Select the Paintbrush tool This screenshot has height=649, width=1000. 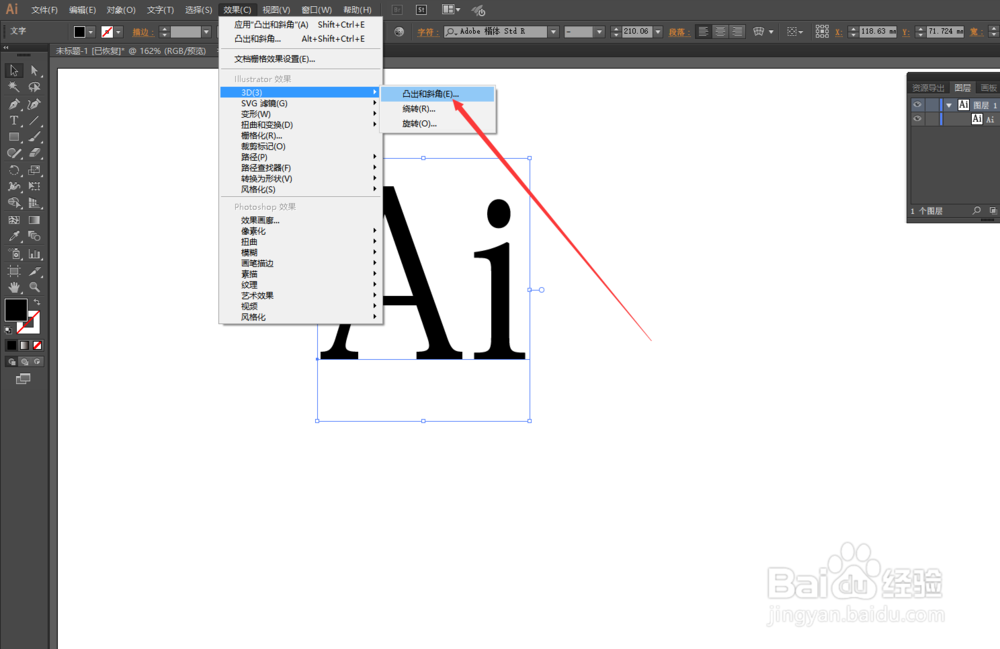tap(34, 136)
